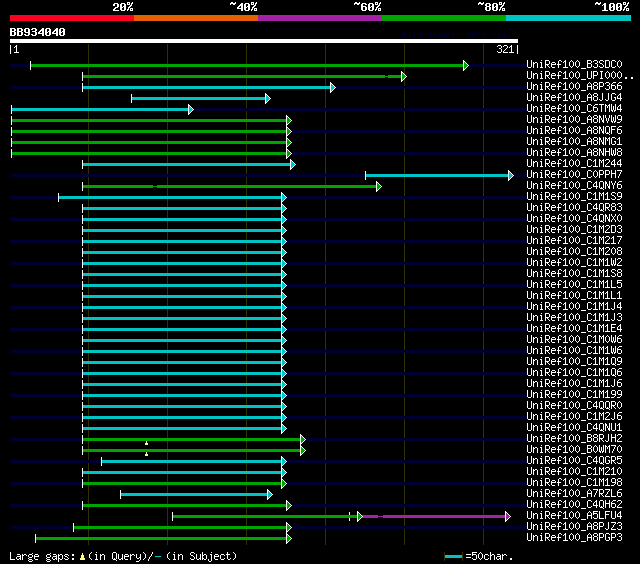Select the UniRef100_A8NQF6 label

[x=574, y=131]
